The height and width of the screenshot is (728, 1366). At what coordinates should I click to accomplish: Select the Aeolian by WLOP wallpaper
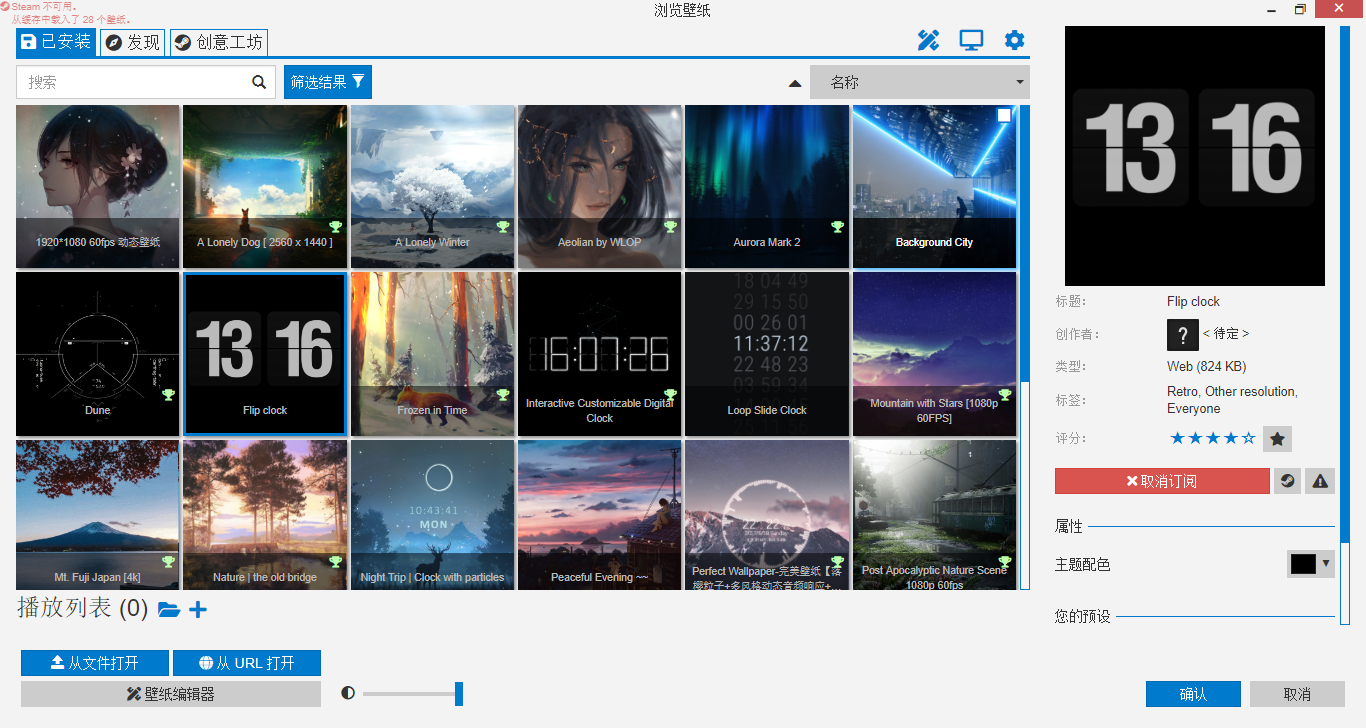coord(600,186)
